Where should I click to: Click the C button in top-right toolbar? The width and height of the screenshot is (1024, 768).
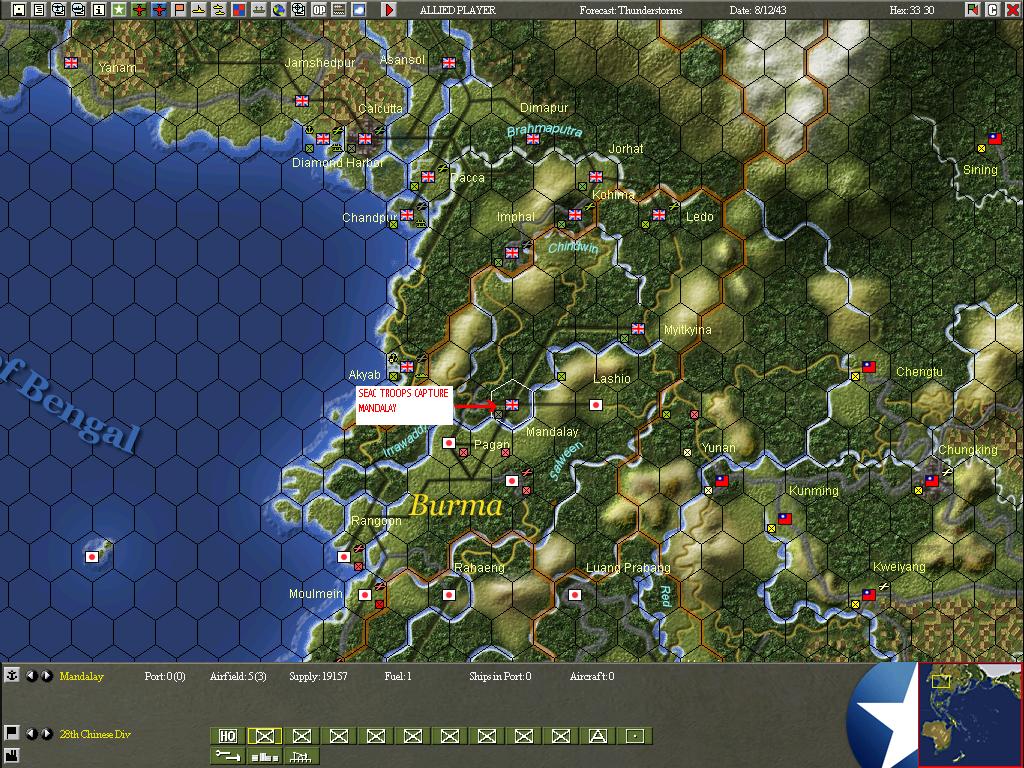click(x=993, y=9)
